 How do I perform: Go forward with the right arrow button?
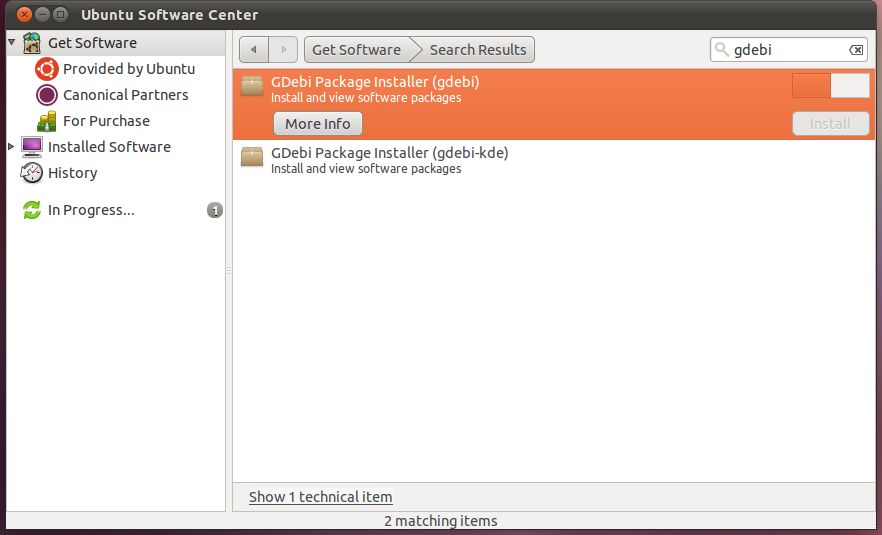284,50
